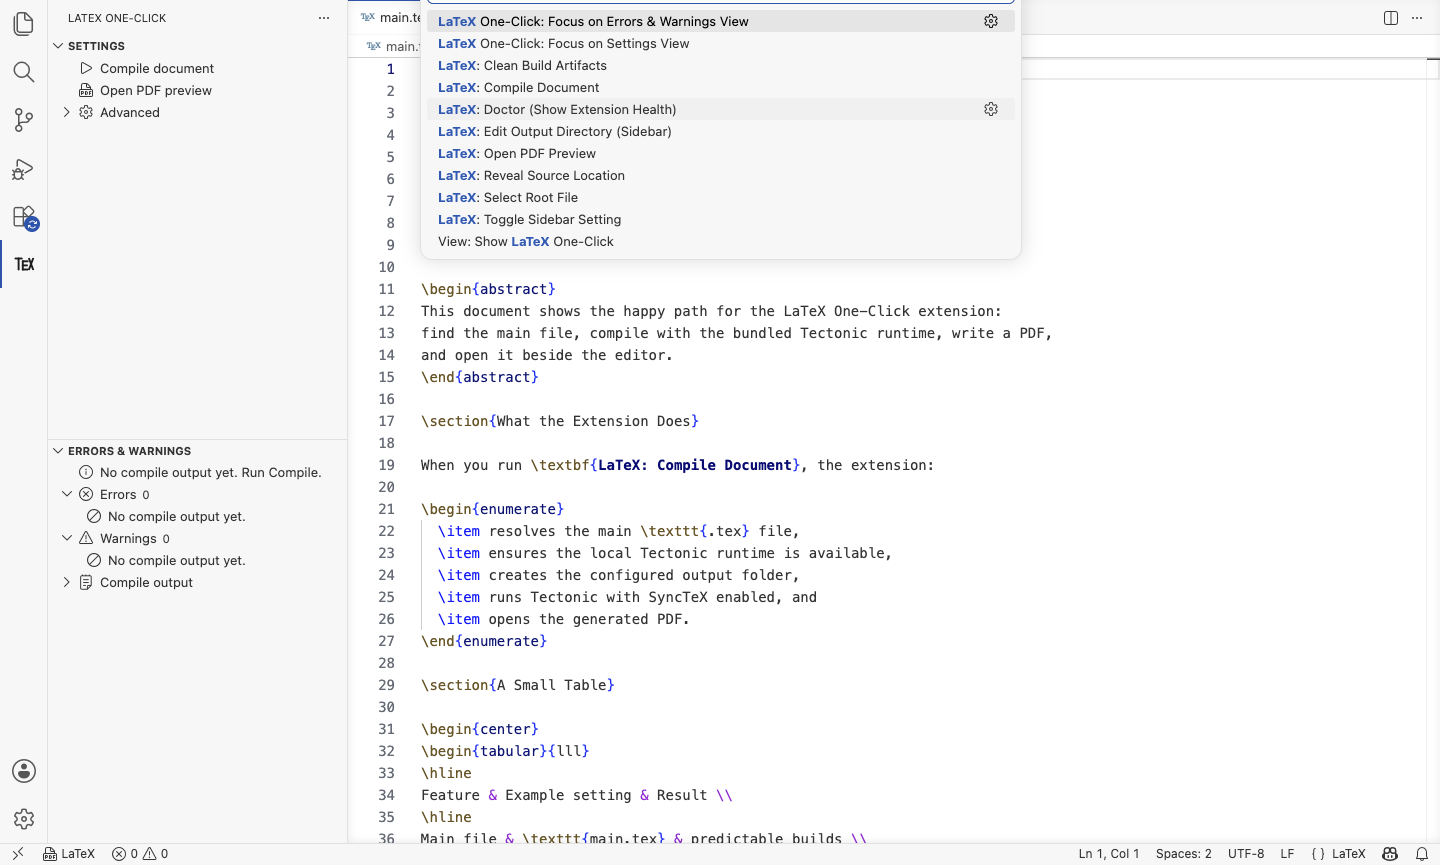Change end of line sequence LF
Viewport: 1440px width, 865px height.
point(1287,854)
